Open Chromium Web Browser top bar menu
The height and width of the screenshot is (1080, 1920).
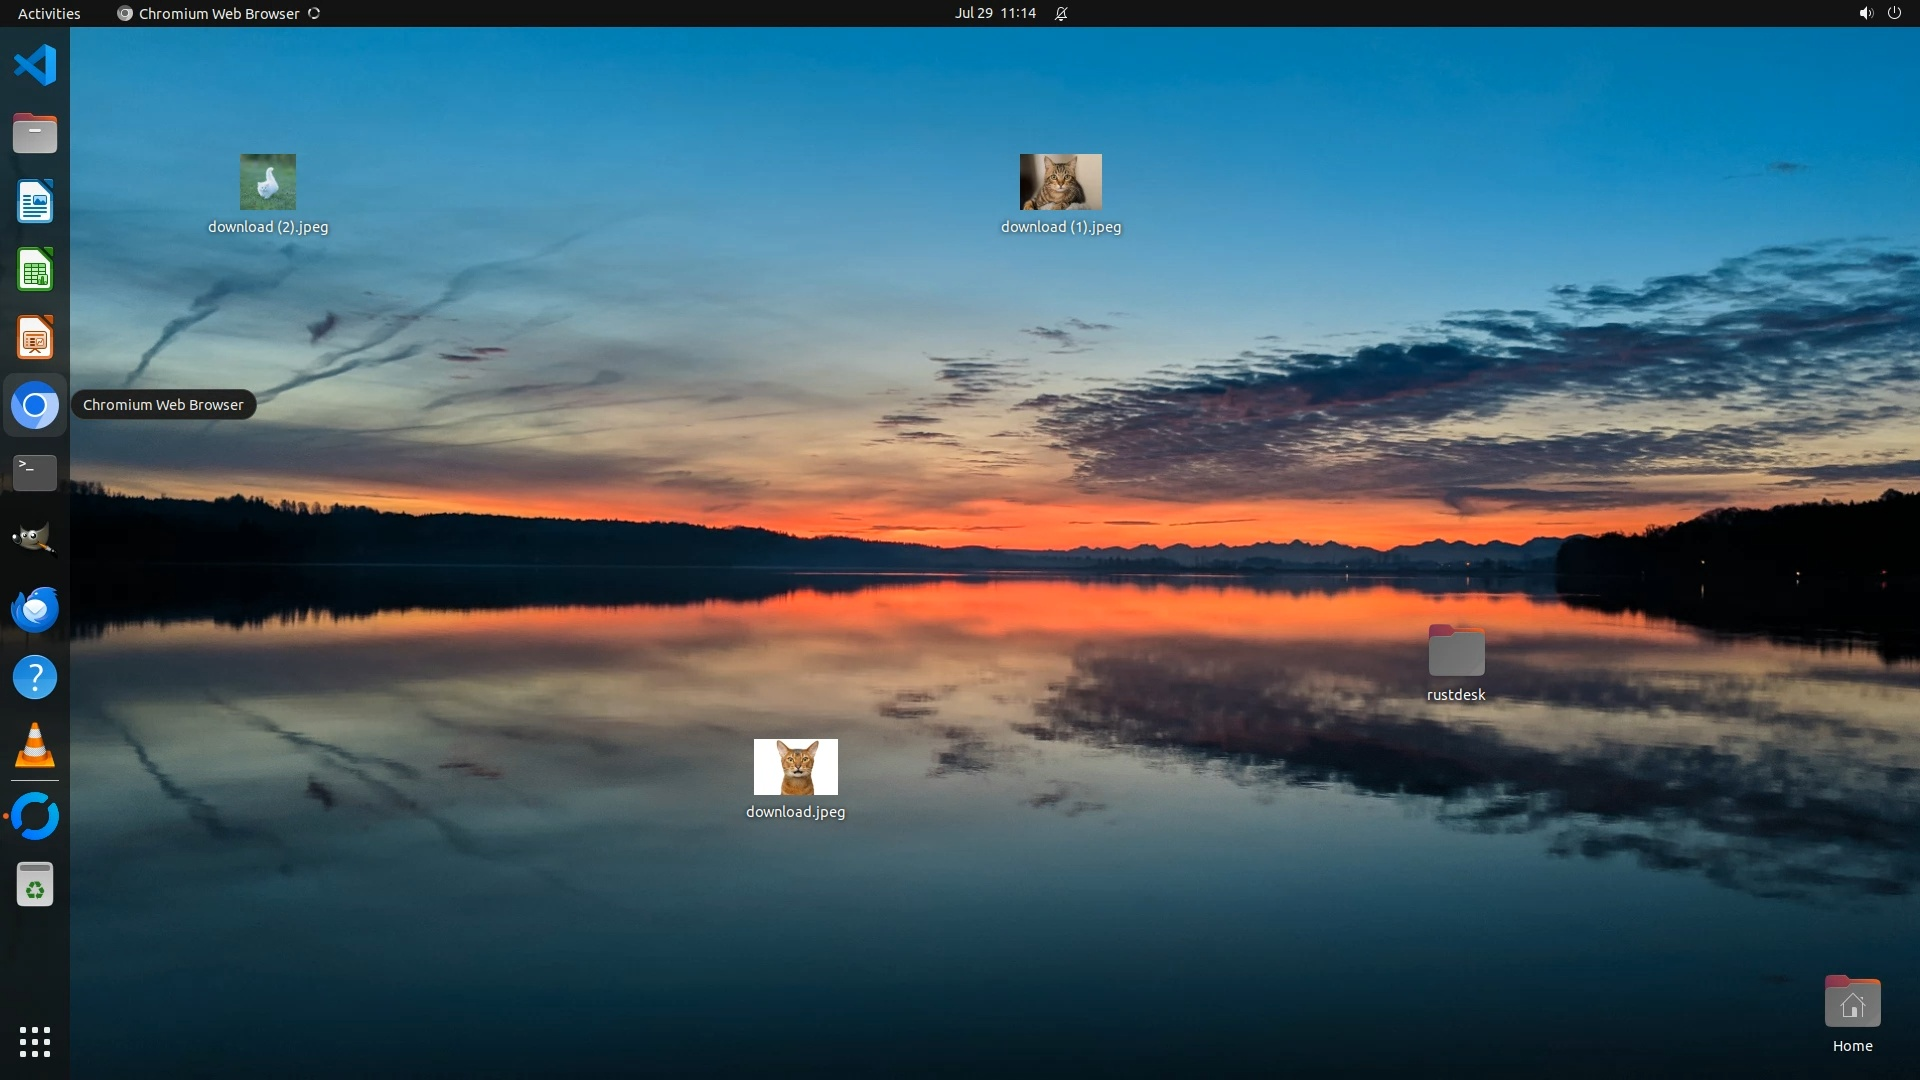(x=218, y=13)
